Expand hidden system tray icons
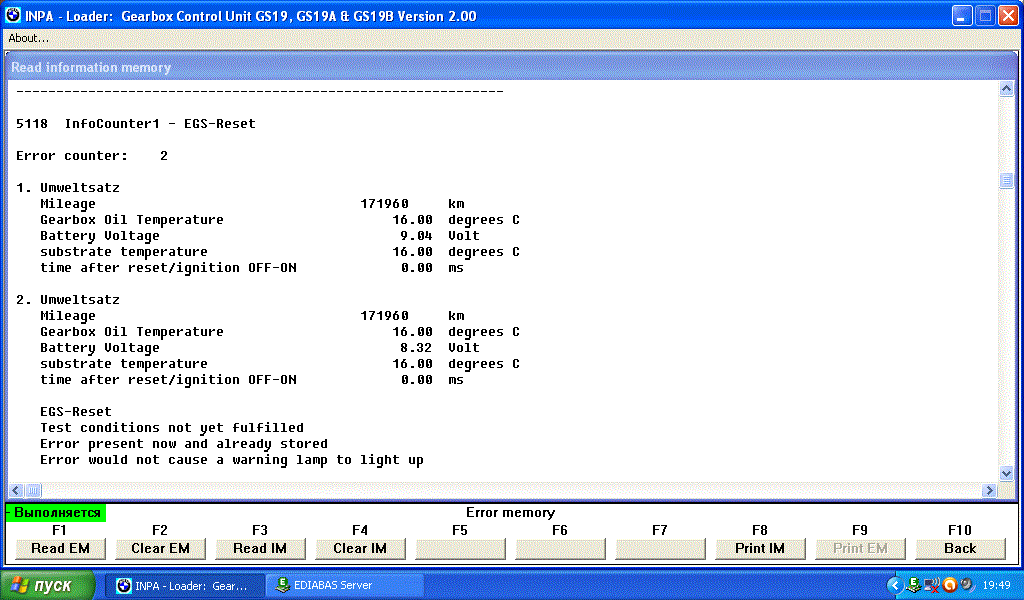This screenshot has width=1024, height=600. (895, 585)
